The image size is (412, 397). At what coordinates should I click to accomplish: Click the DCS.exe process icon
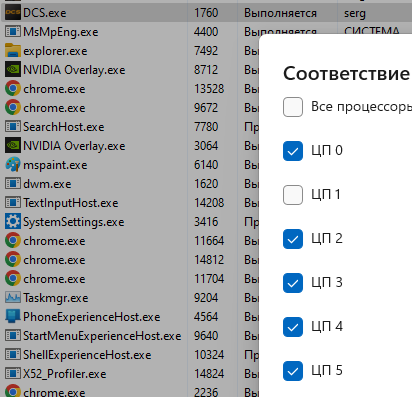click(x=13, y=13)
